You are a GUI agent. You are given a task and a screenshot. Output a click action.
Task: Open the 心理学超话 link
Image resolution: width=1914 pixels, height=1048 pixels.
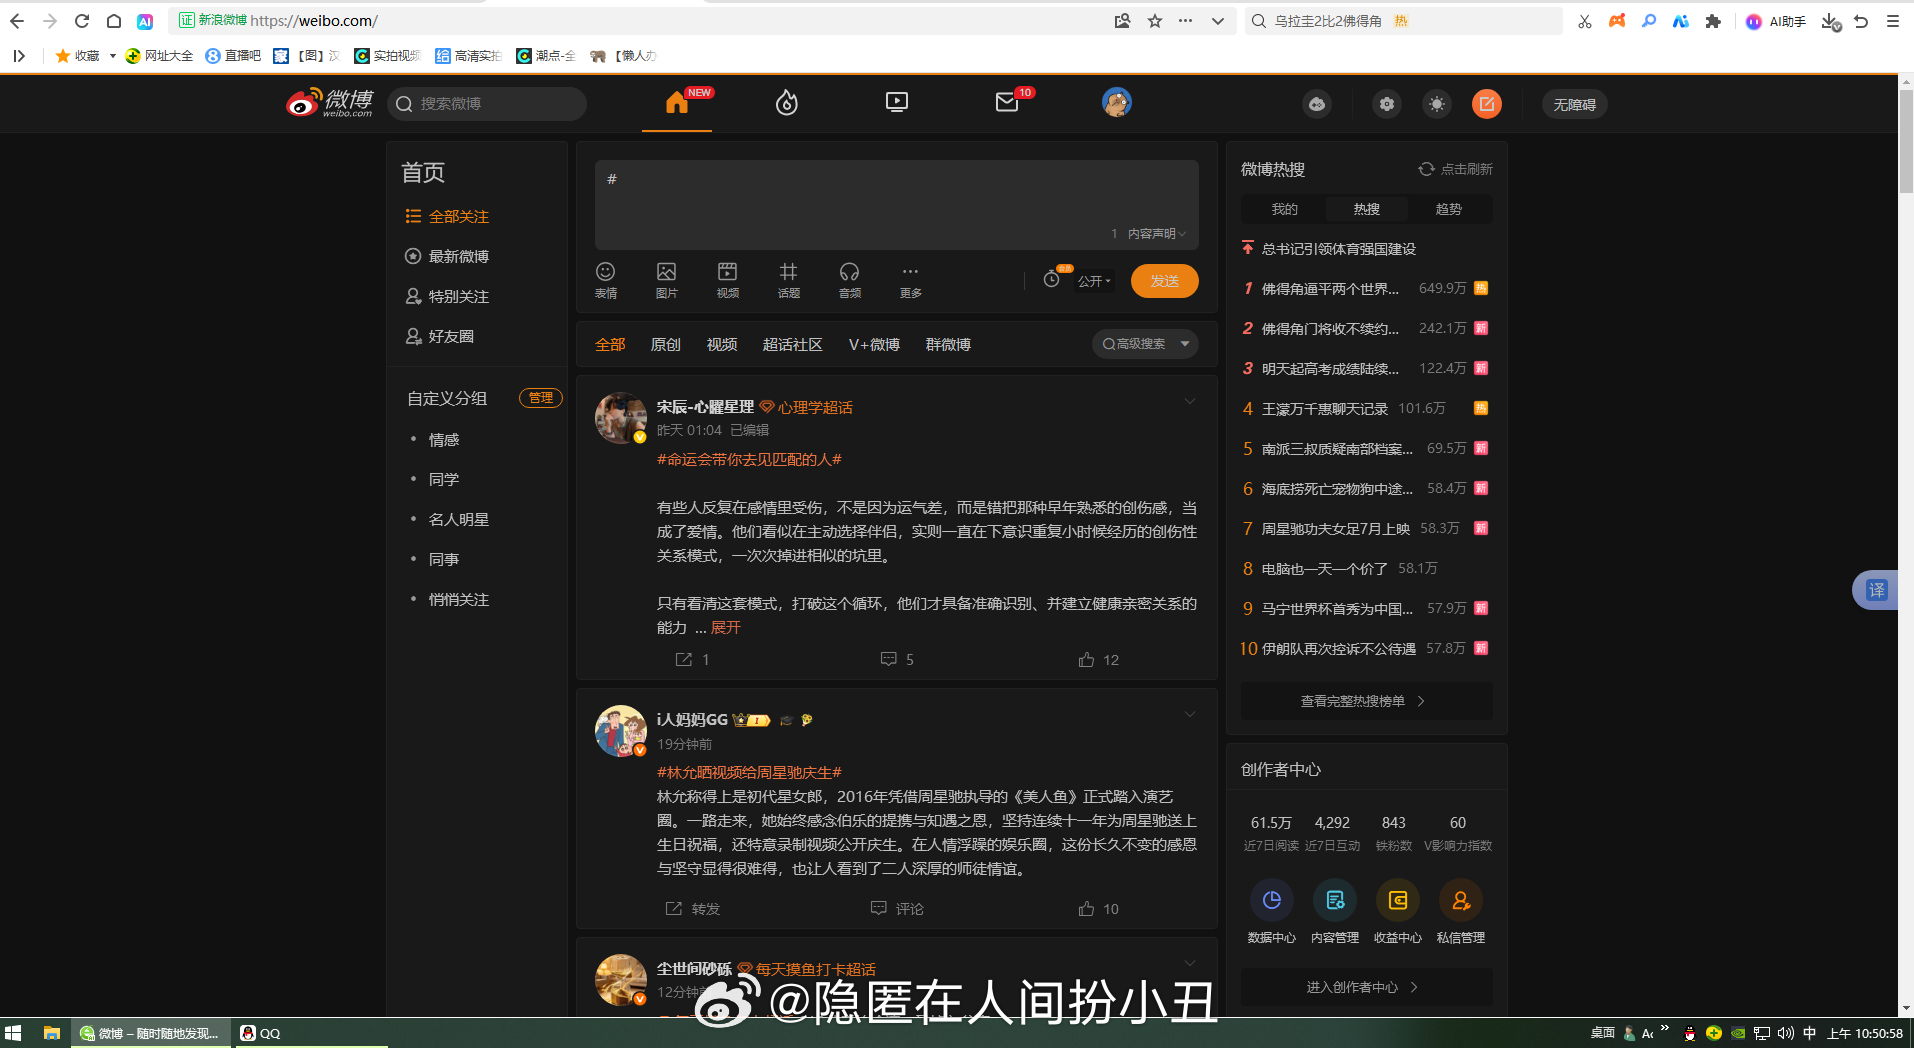(806, 407)
